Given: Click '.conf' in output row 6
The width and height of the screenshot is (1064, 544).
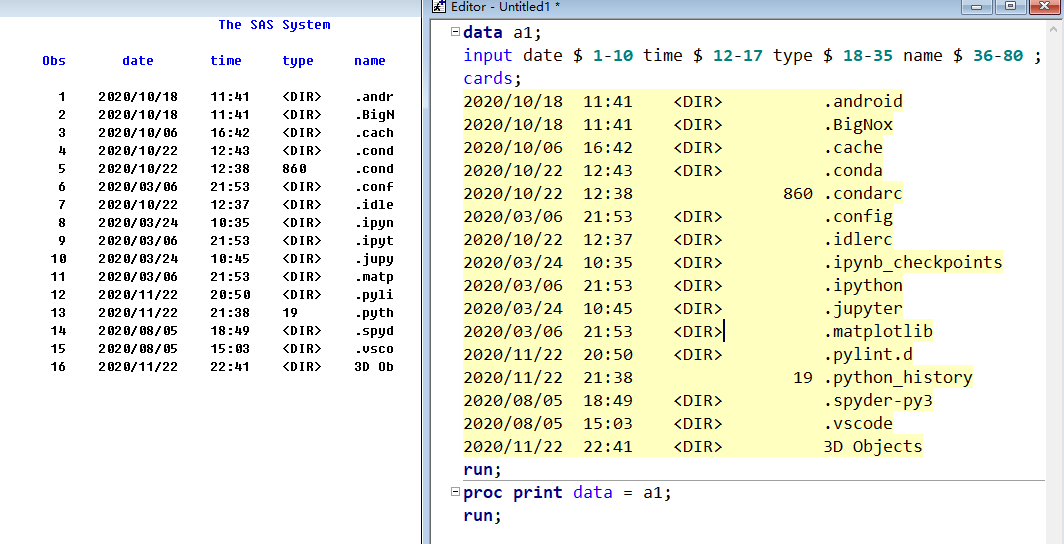Looking at the screenshot, I should point(374,187).
